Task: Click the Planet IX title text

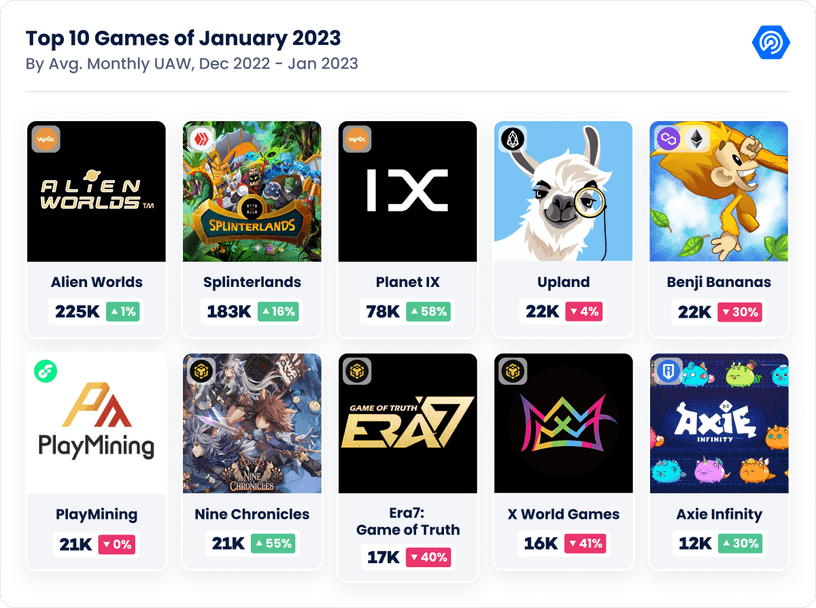Action: [x=407, y=282]
